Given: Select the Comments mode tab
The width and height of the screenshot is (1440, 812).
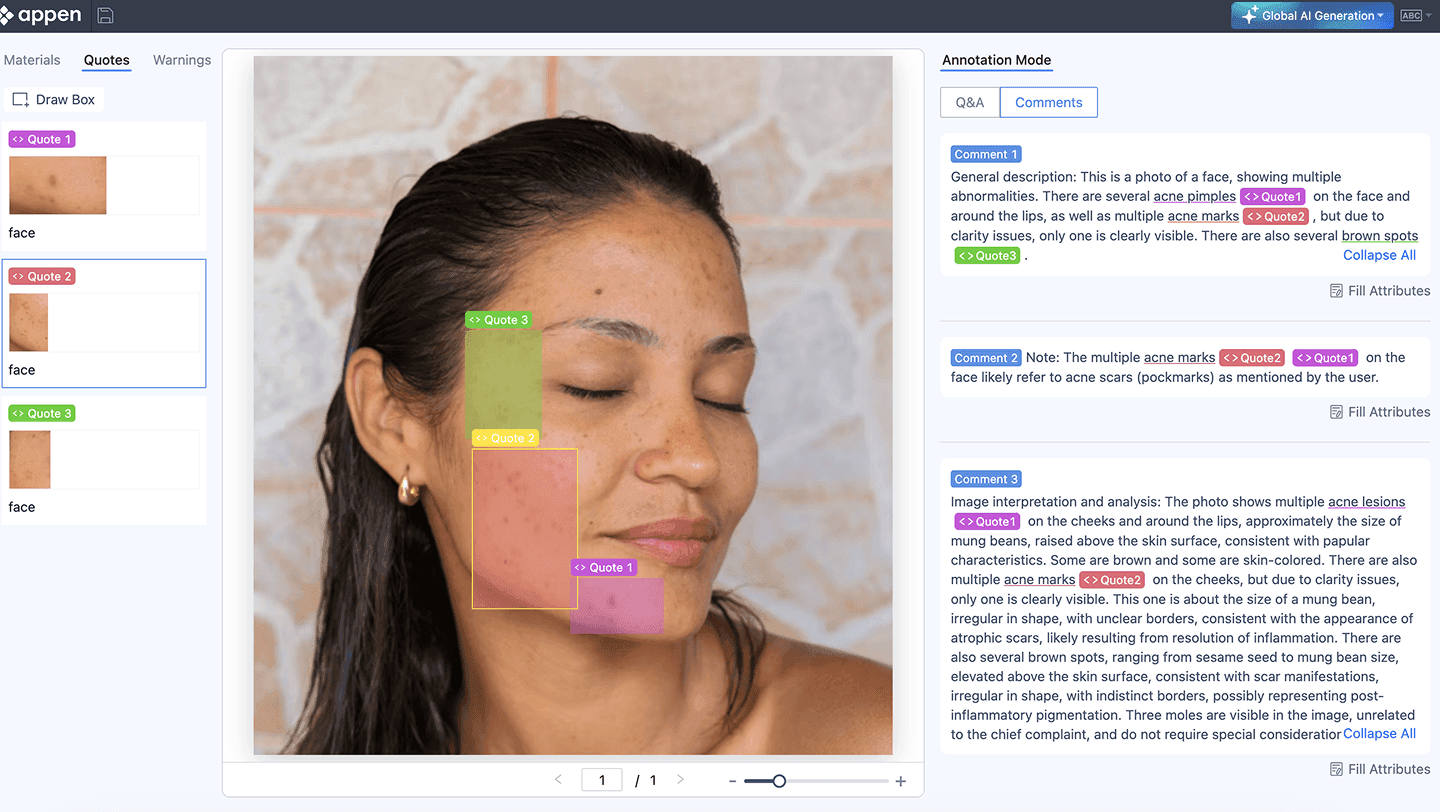Looking at the screenshot, I should (1048, 102).
